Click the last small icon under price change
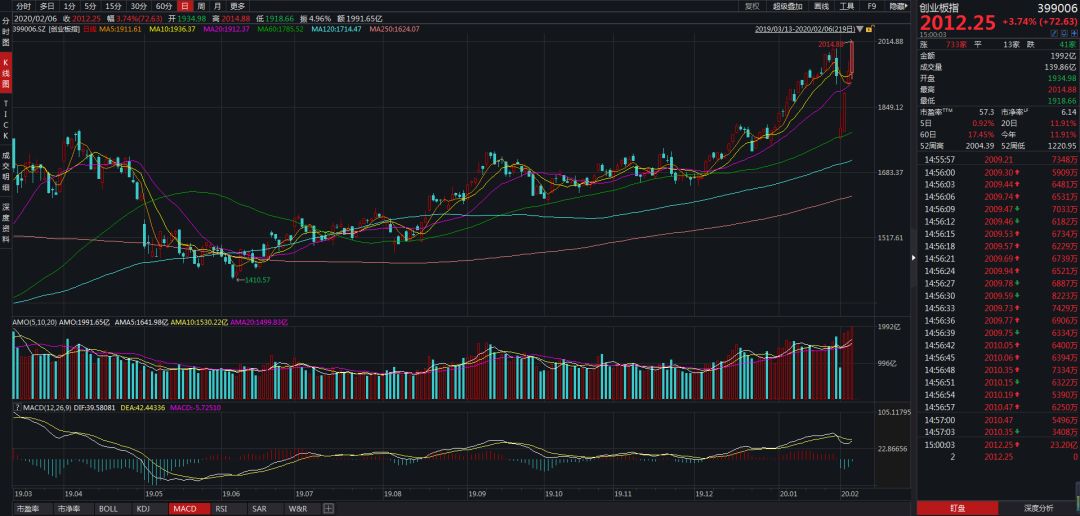This screenshot has width=1080, height=516. (1072, 33)
